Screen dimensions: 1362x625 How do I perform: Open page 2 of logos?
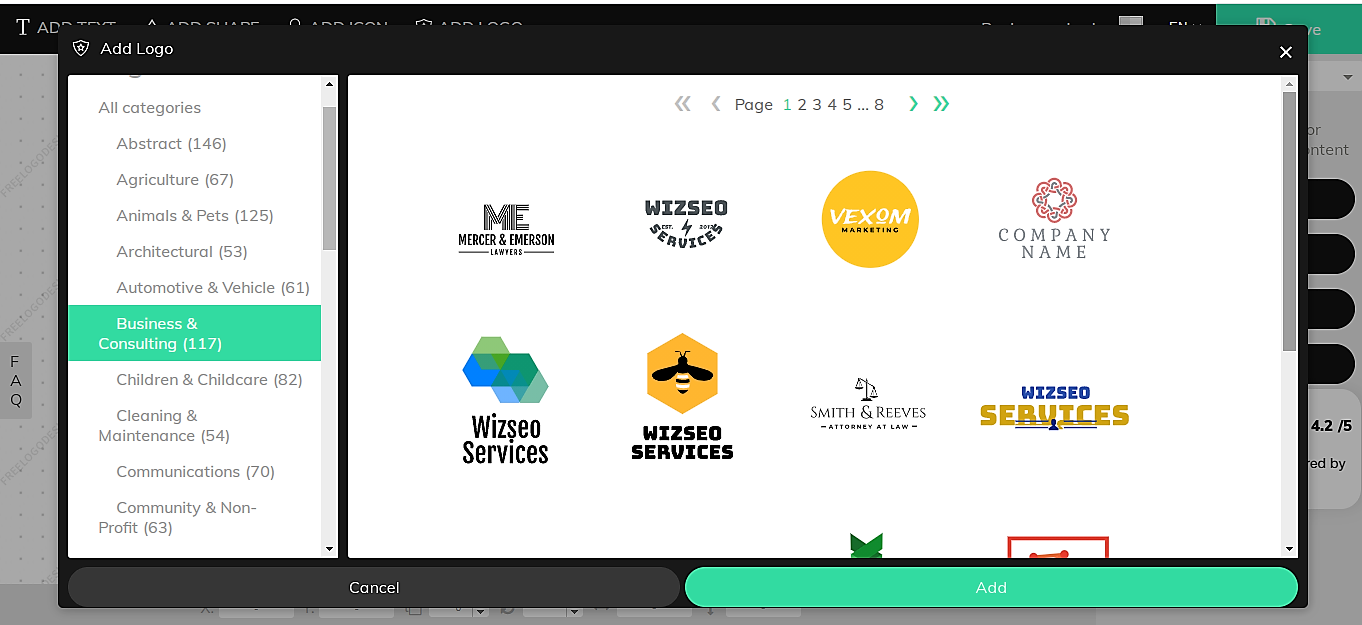tap(802, 104)
